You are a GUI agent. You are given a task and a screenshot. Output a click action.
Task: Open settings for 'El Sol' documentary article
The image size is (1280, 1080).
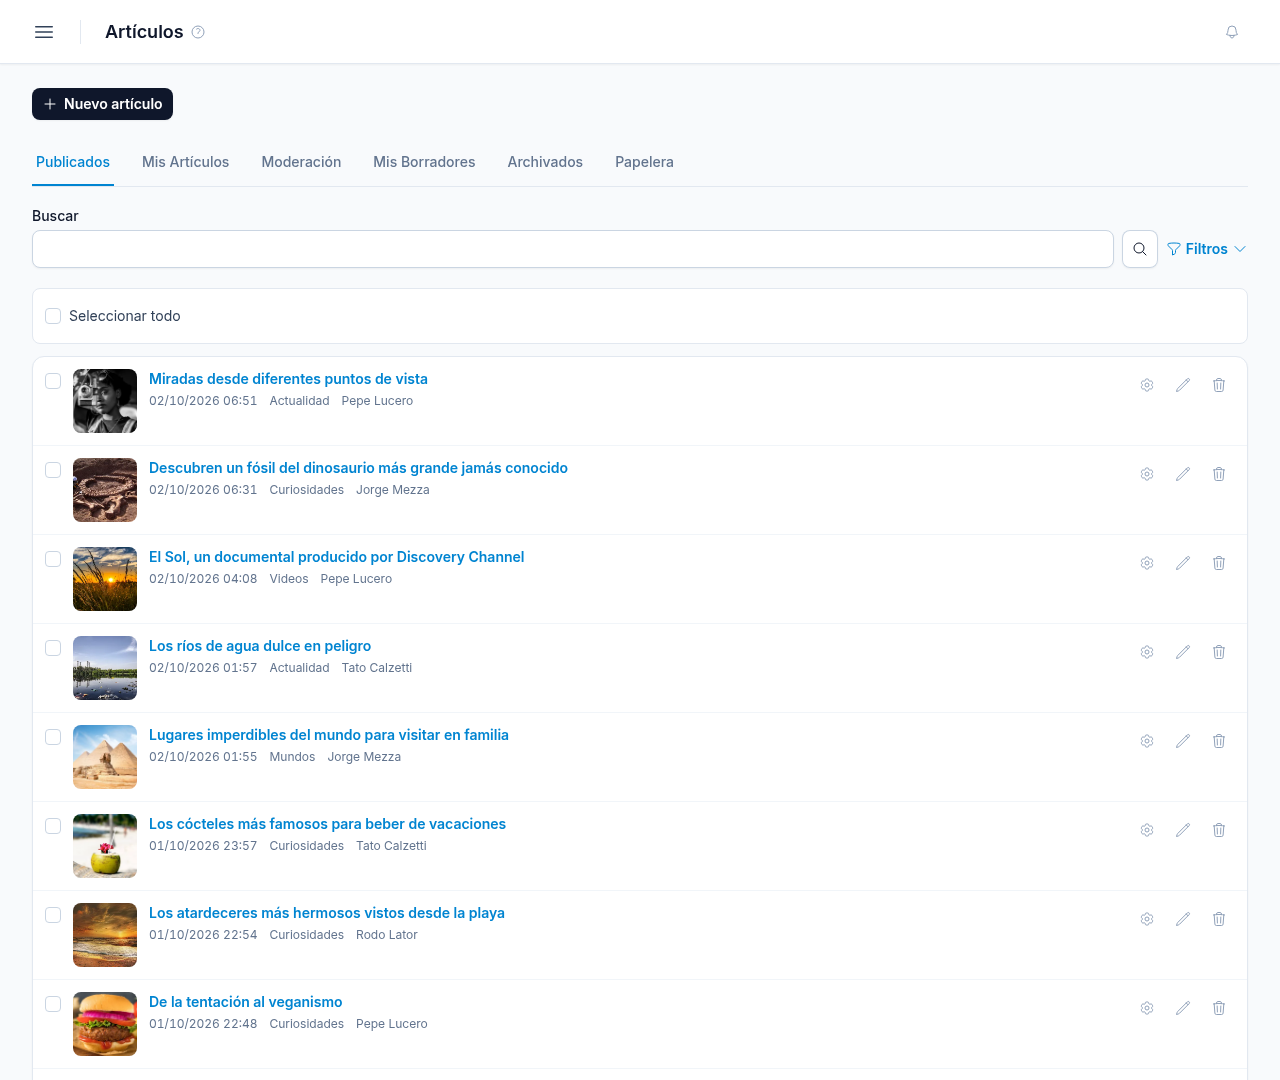point(1147,563)
